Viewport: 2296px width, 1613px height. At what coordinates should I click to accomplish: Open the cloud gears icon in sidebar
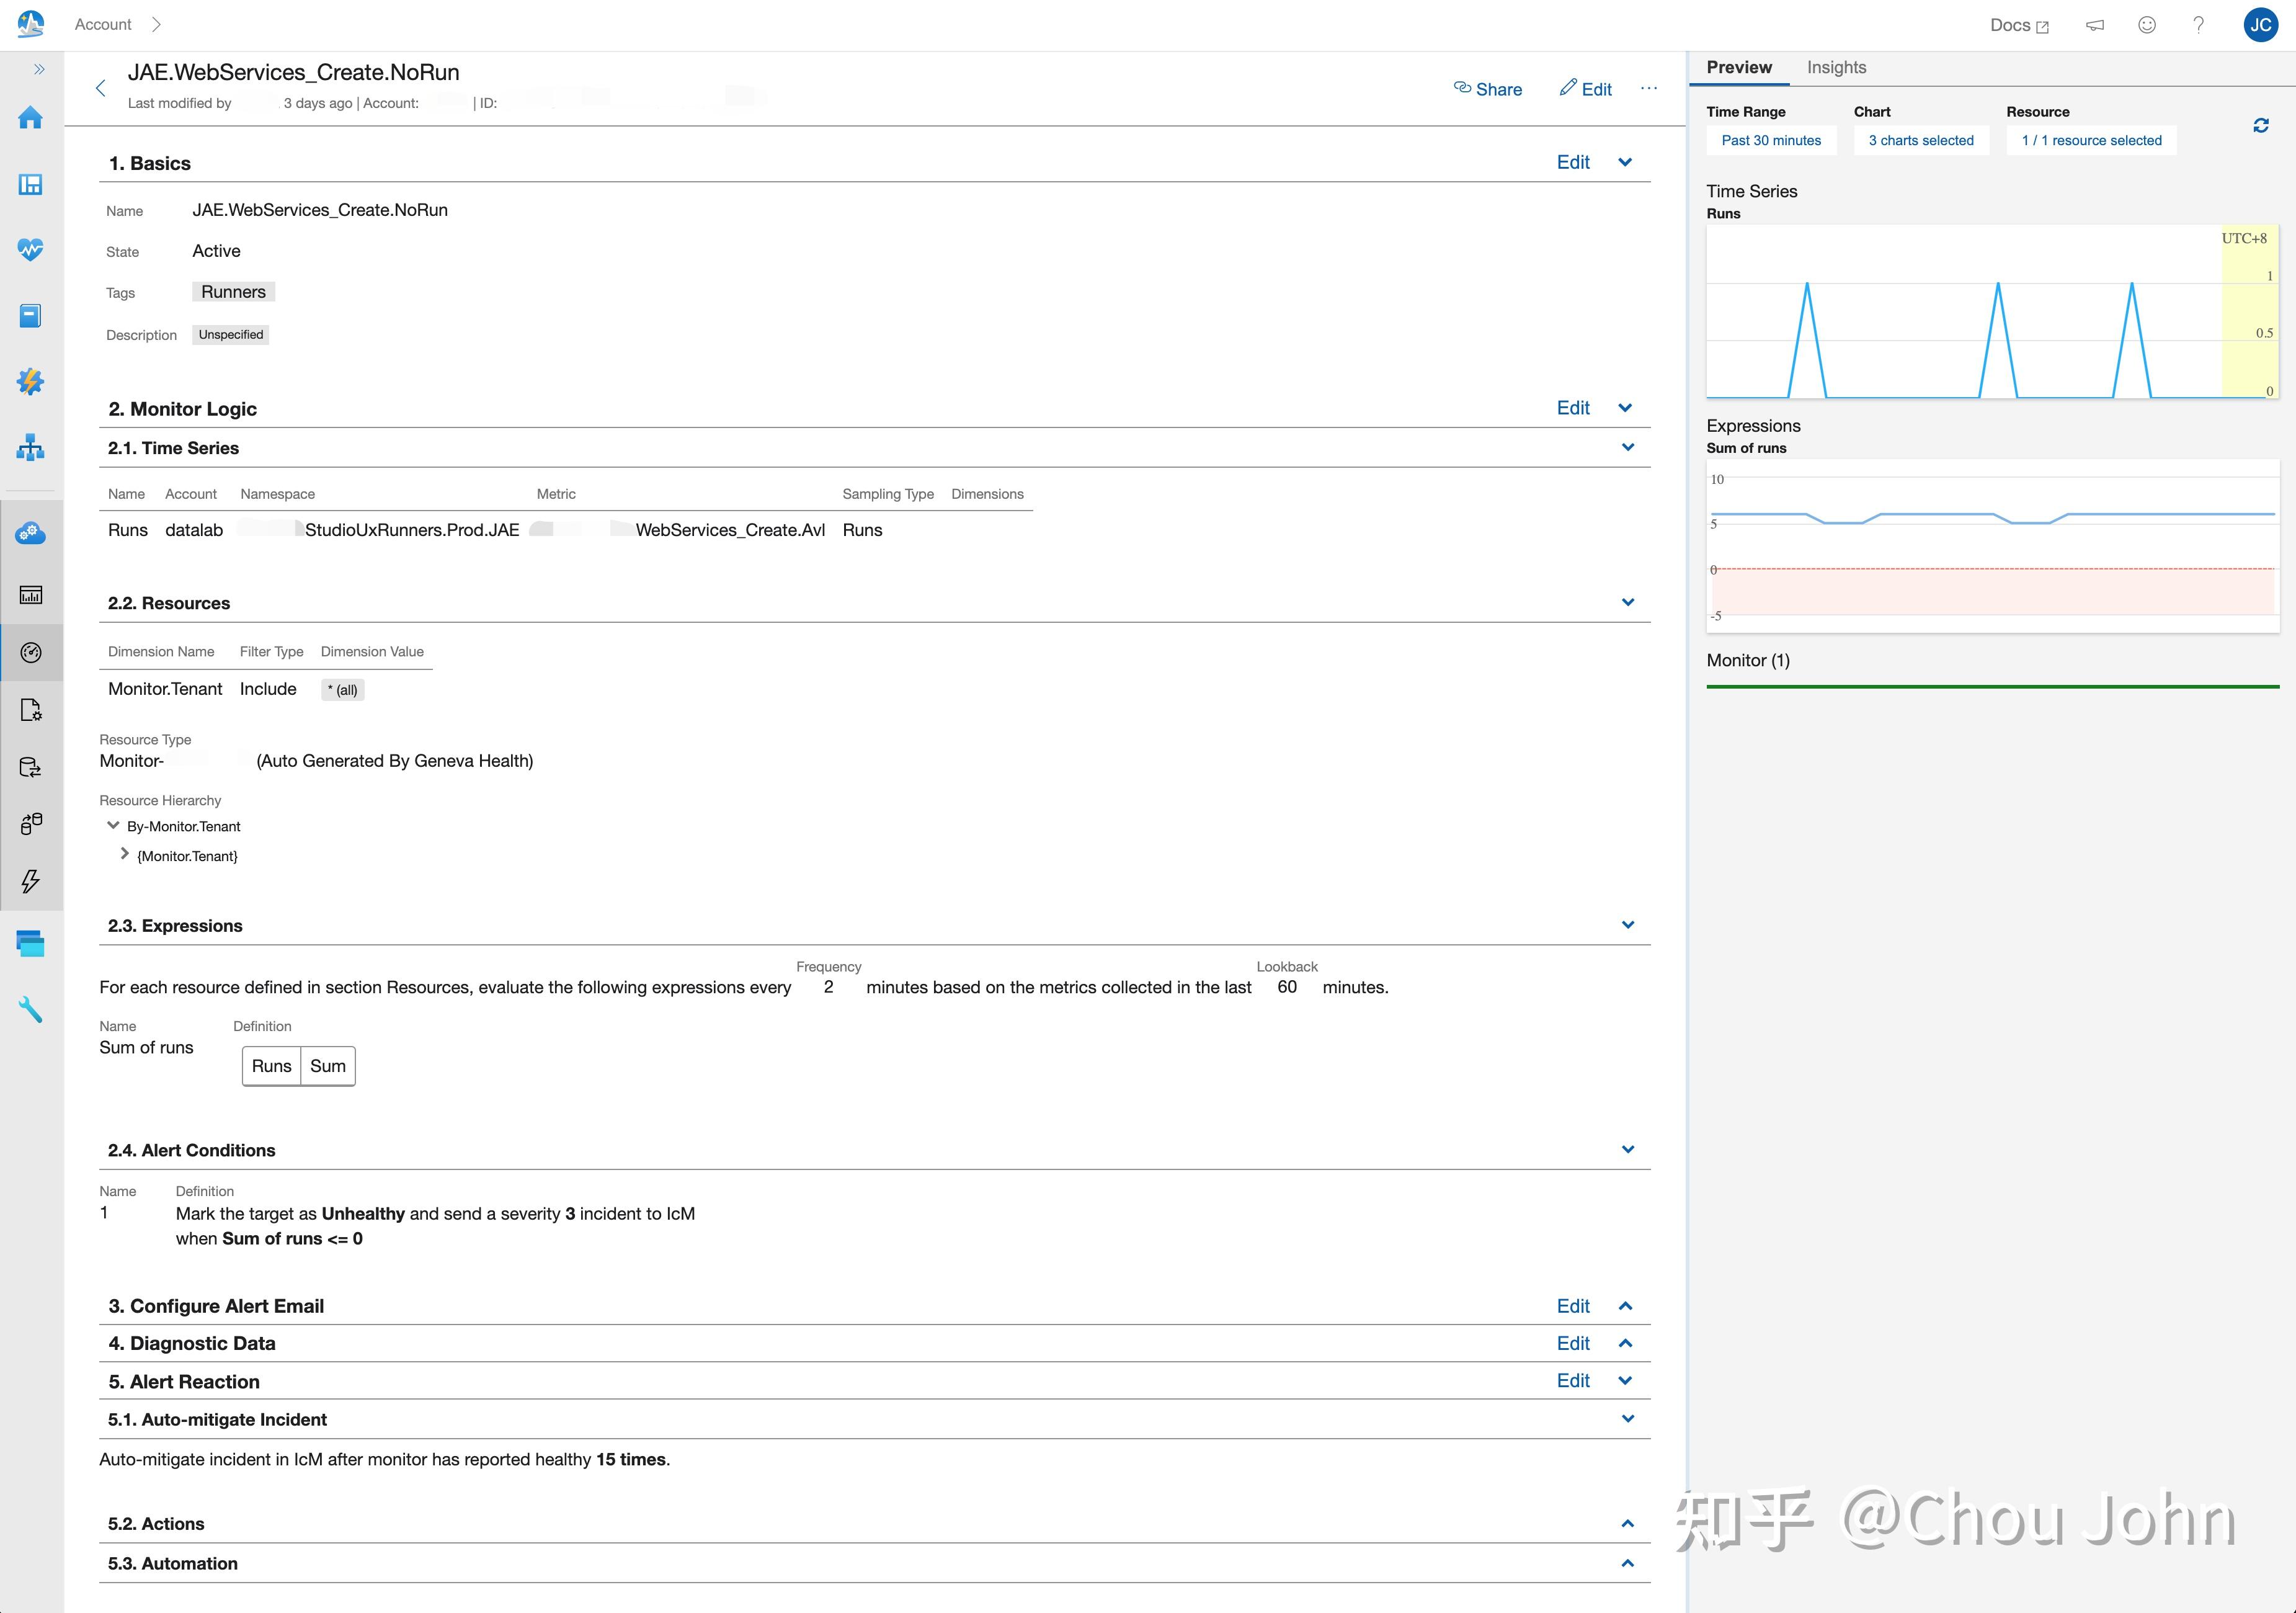[31, 533]
